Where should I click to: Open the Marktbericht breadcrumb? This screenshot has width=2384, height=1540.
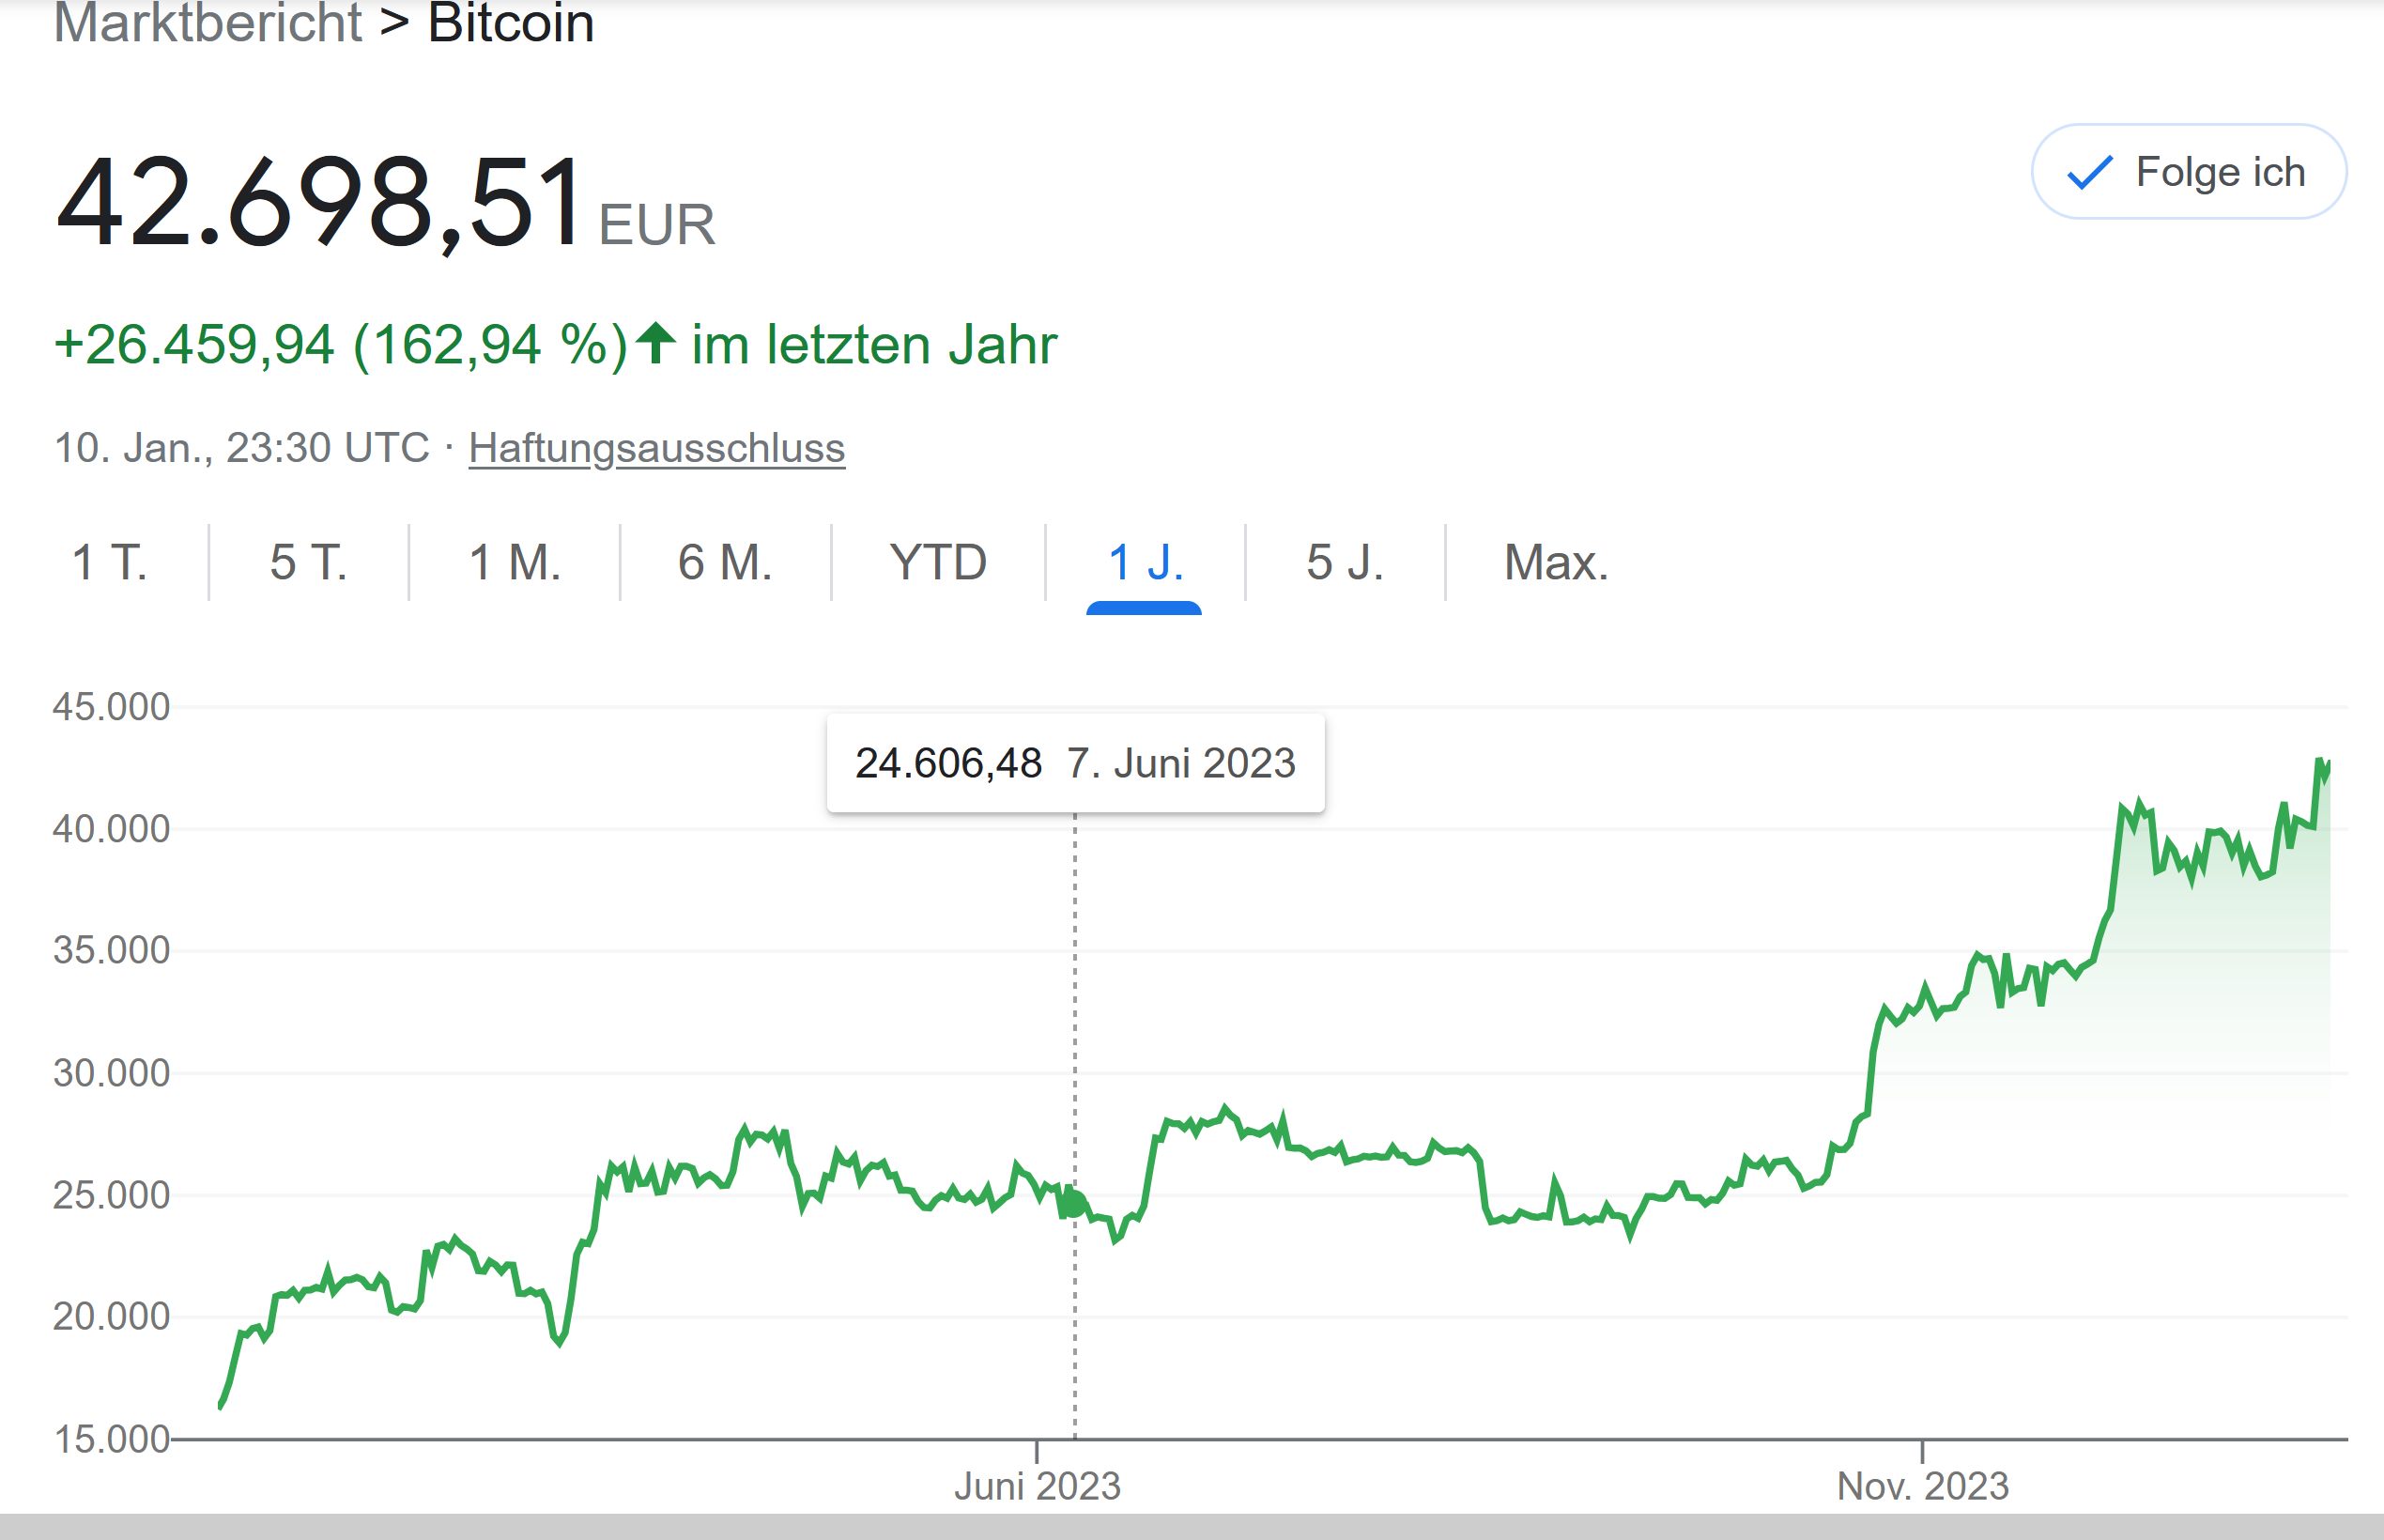207,22
